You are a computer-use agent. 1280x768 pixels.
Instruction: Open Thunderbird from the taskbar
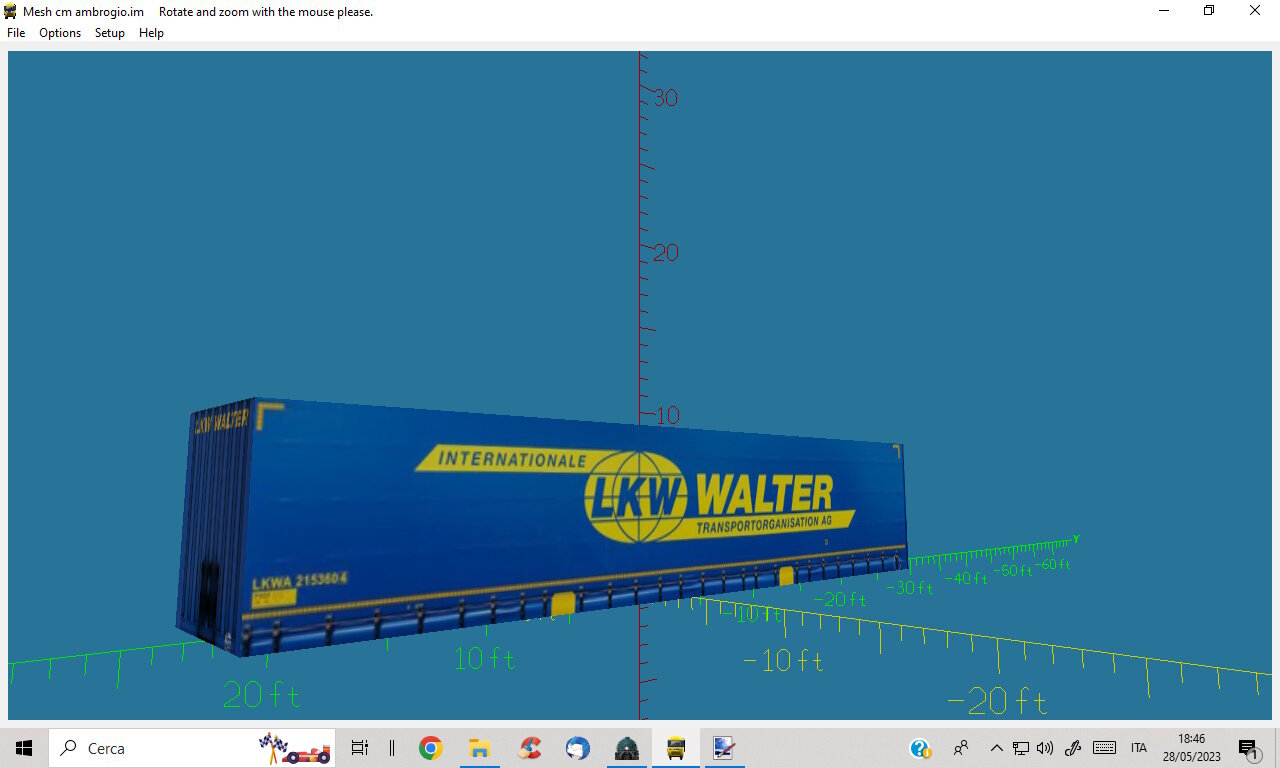577,748
